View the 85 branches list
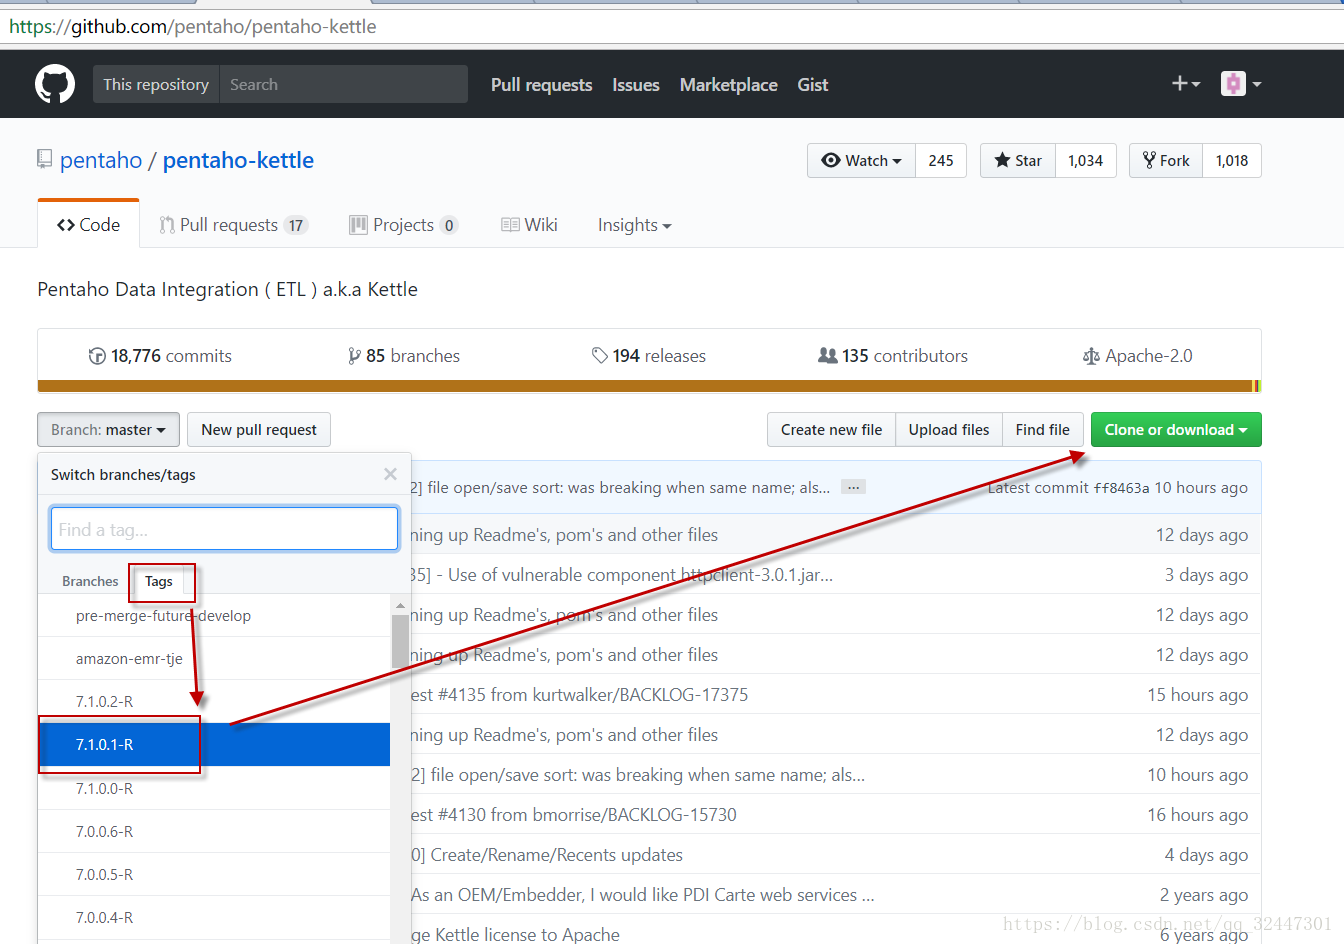The width and height of the screenshot is (1344, 944). coord(404,356)
